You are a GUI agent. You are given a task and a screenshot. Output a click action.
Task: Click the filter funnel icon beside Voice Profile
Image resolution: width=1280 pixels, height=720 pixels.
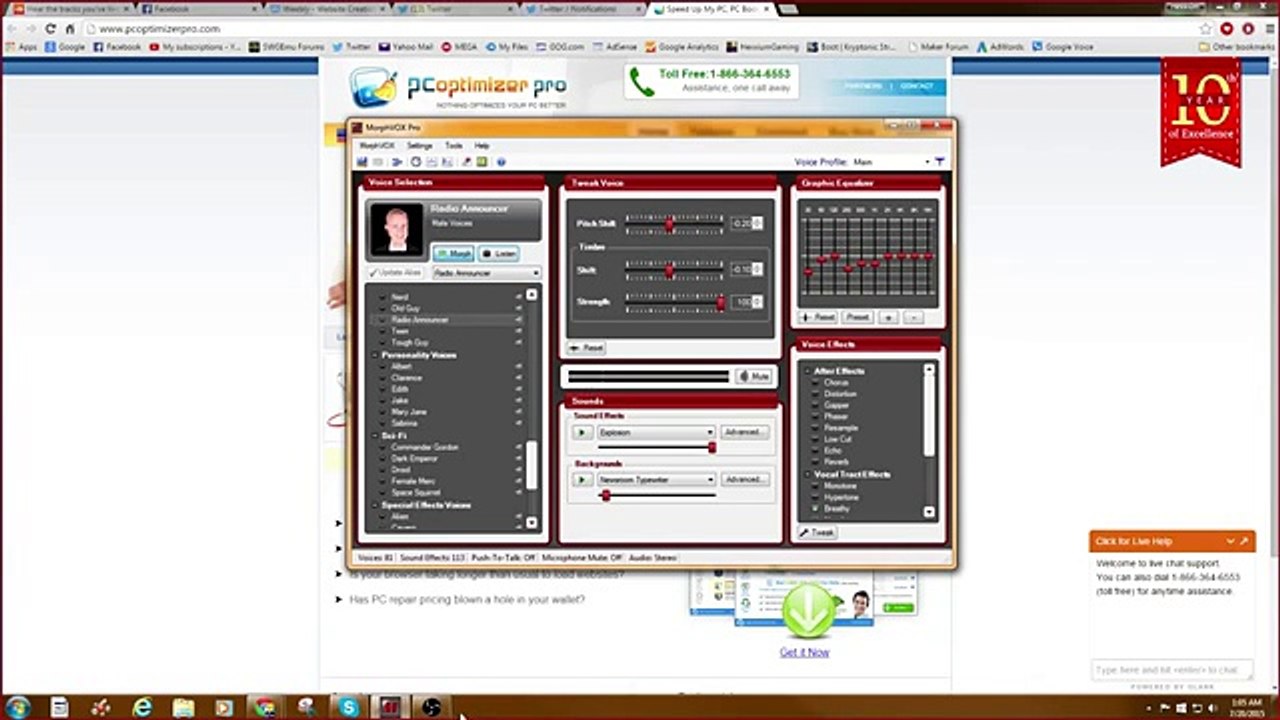coord(939,161)
